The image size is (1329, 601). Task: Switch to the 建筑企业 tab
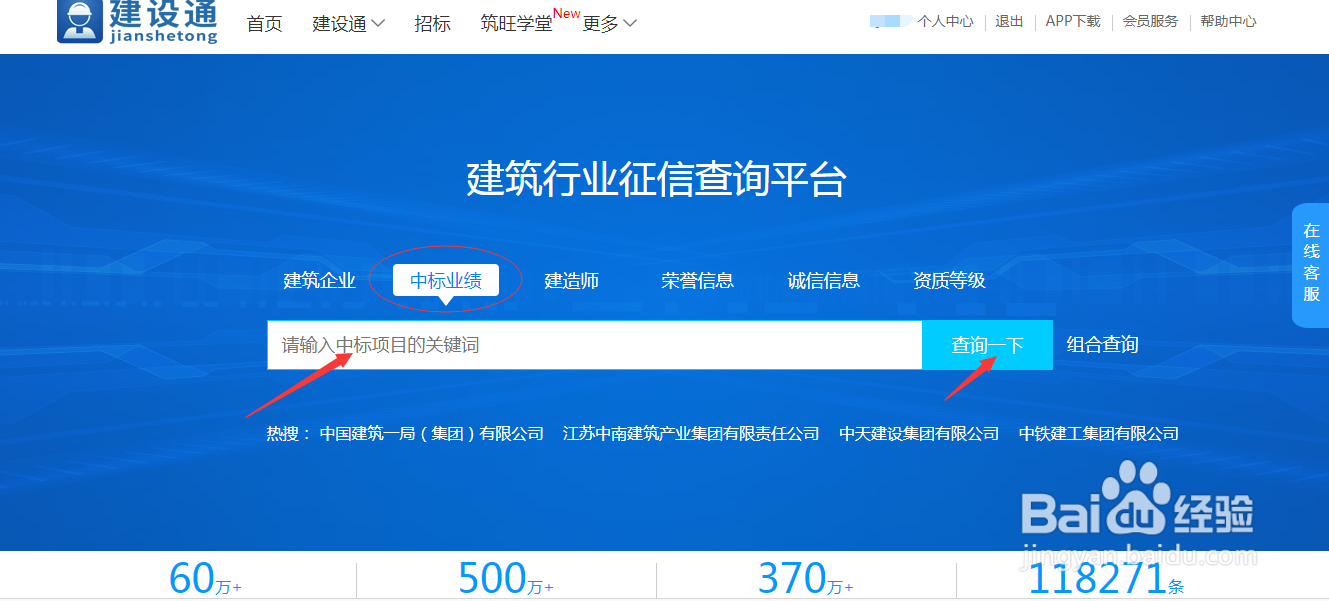pyautogui.click(x=319, y=281)
